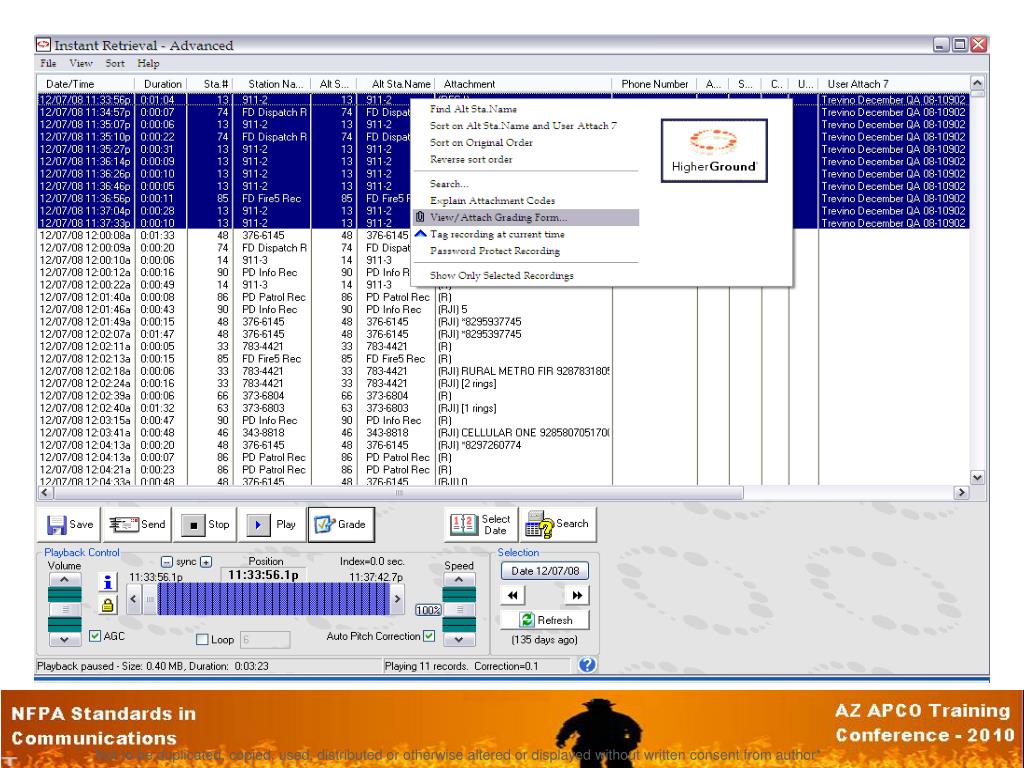The height and width of the screenshot is (768, 1024).
Task: Lower volume with the Volume down arrow
Action: [64, 639]
